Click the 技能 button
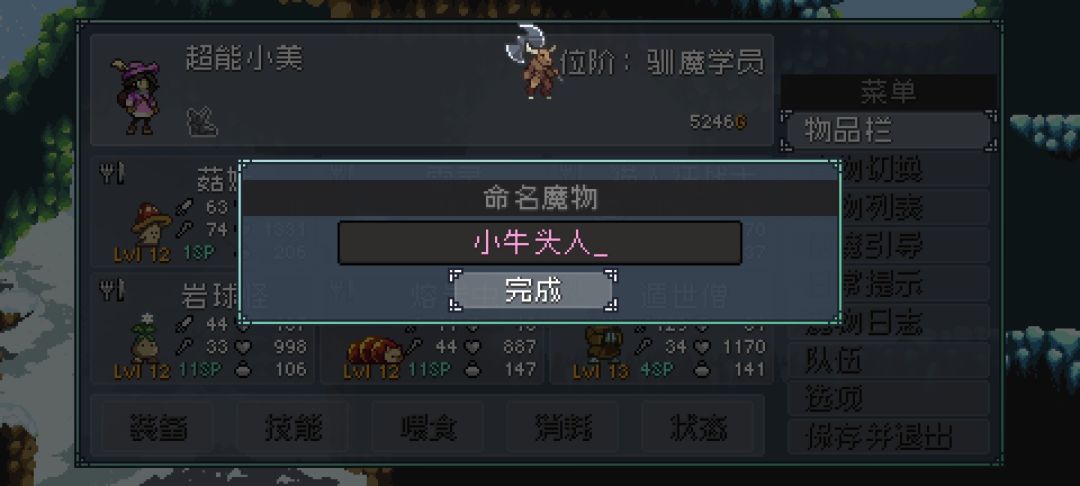The image size is (1080, 486). pyautogui.click(x=293, y=427)
